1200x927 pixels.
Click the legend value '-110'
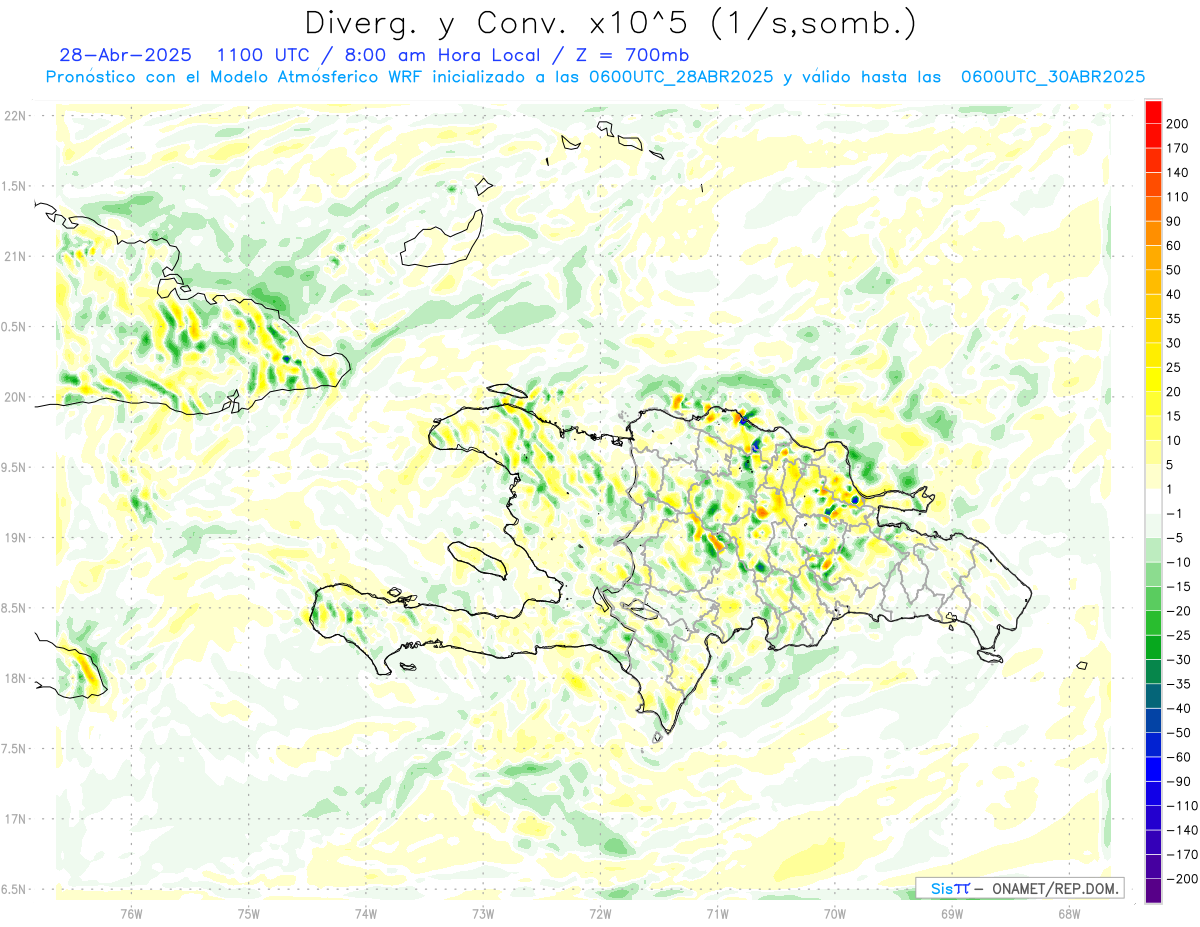coord(1180,806)
